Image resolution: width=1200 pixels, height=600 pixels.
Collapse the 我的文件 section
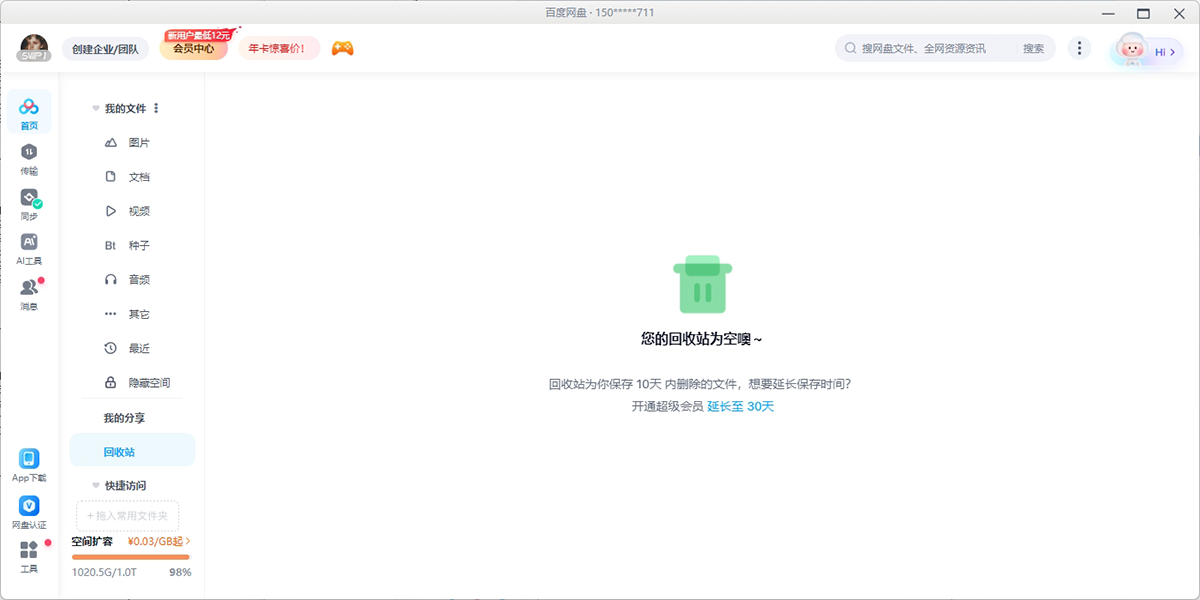click(x=96, y=108)
